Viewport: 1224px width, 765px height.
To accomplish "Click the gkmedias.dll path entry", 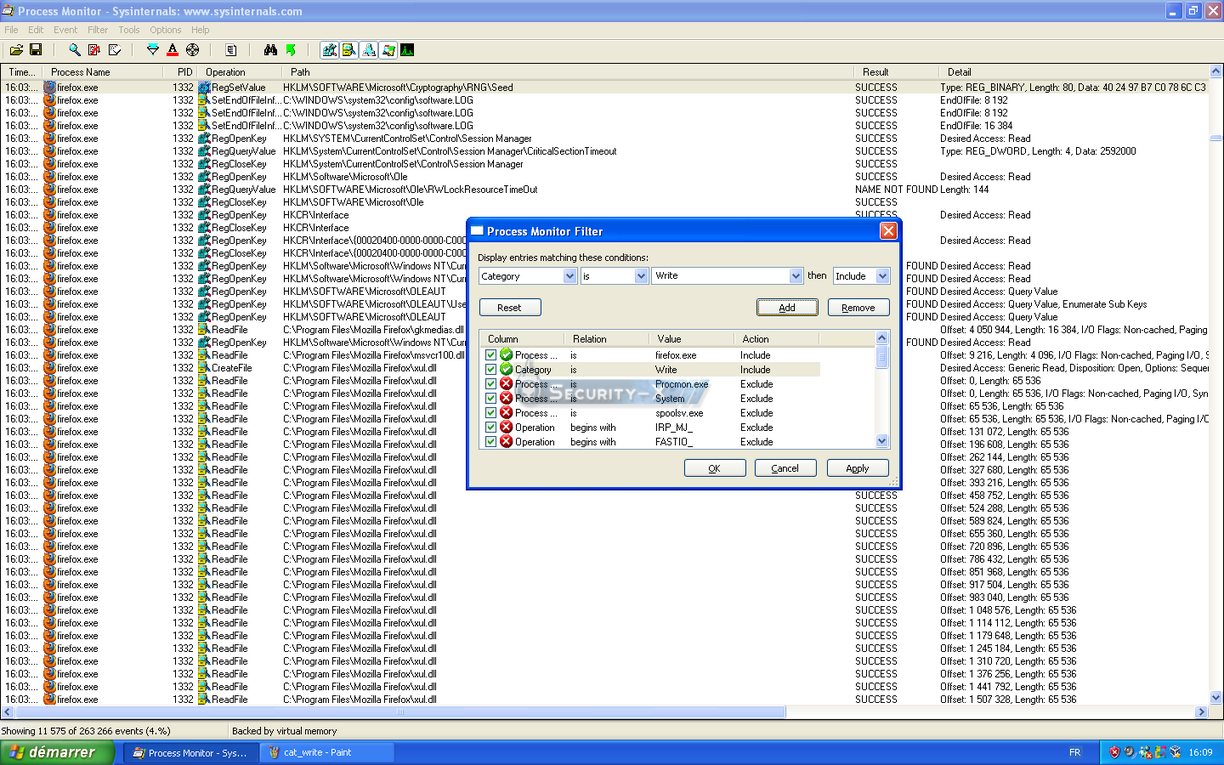I will [374, 330].
